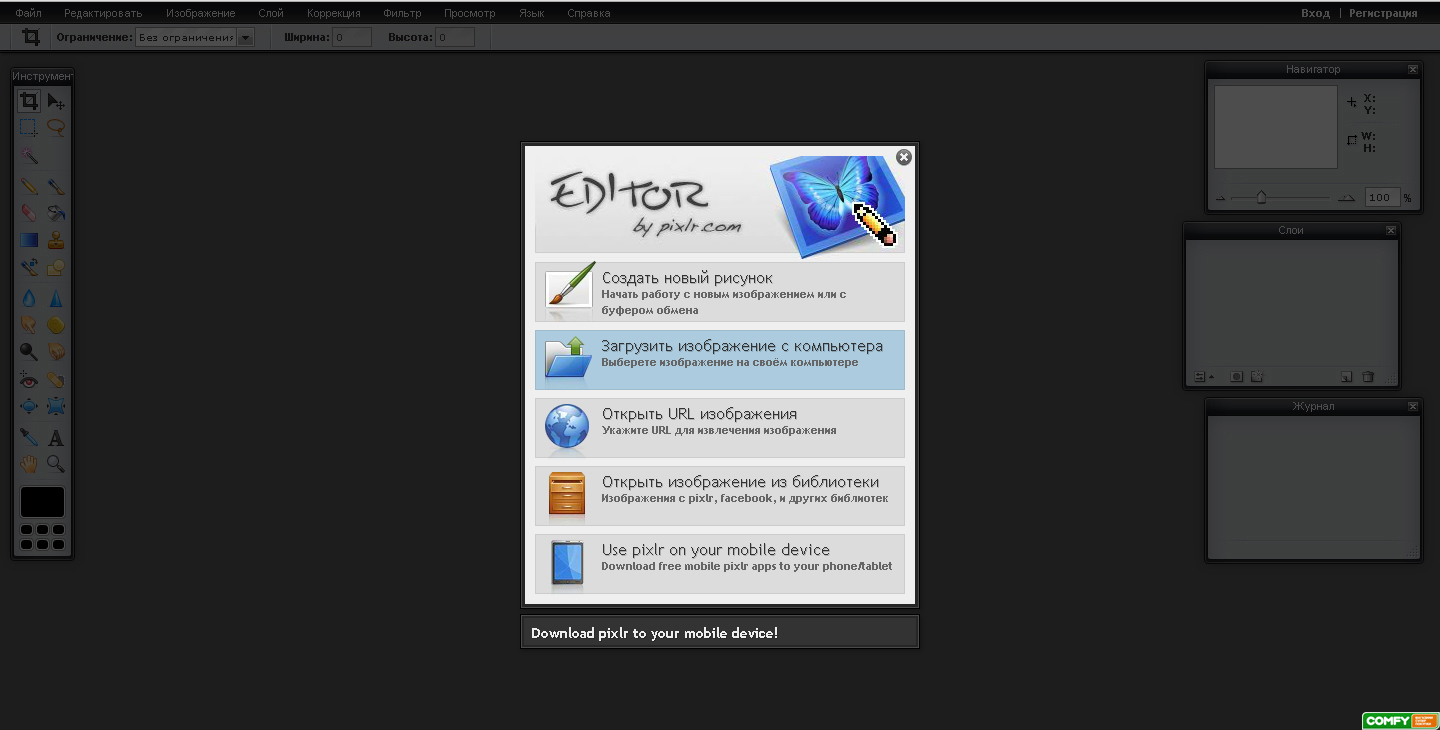Image resolution: width=1440 pixels, height=730 pixels.
Task: Choose Создать новый рисунок option
Action: [720, 292]
